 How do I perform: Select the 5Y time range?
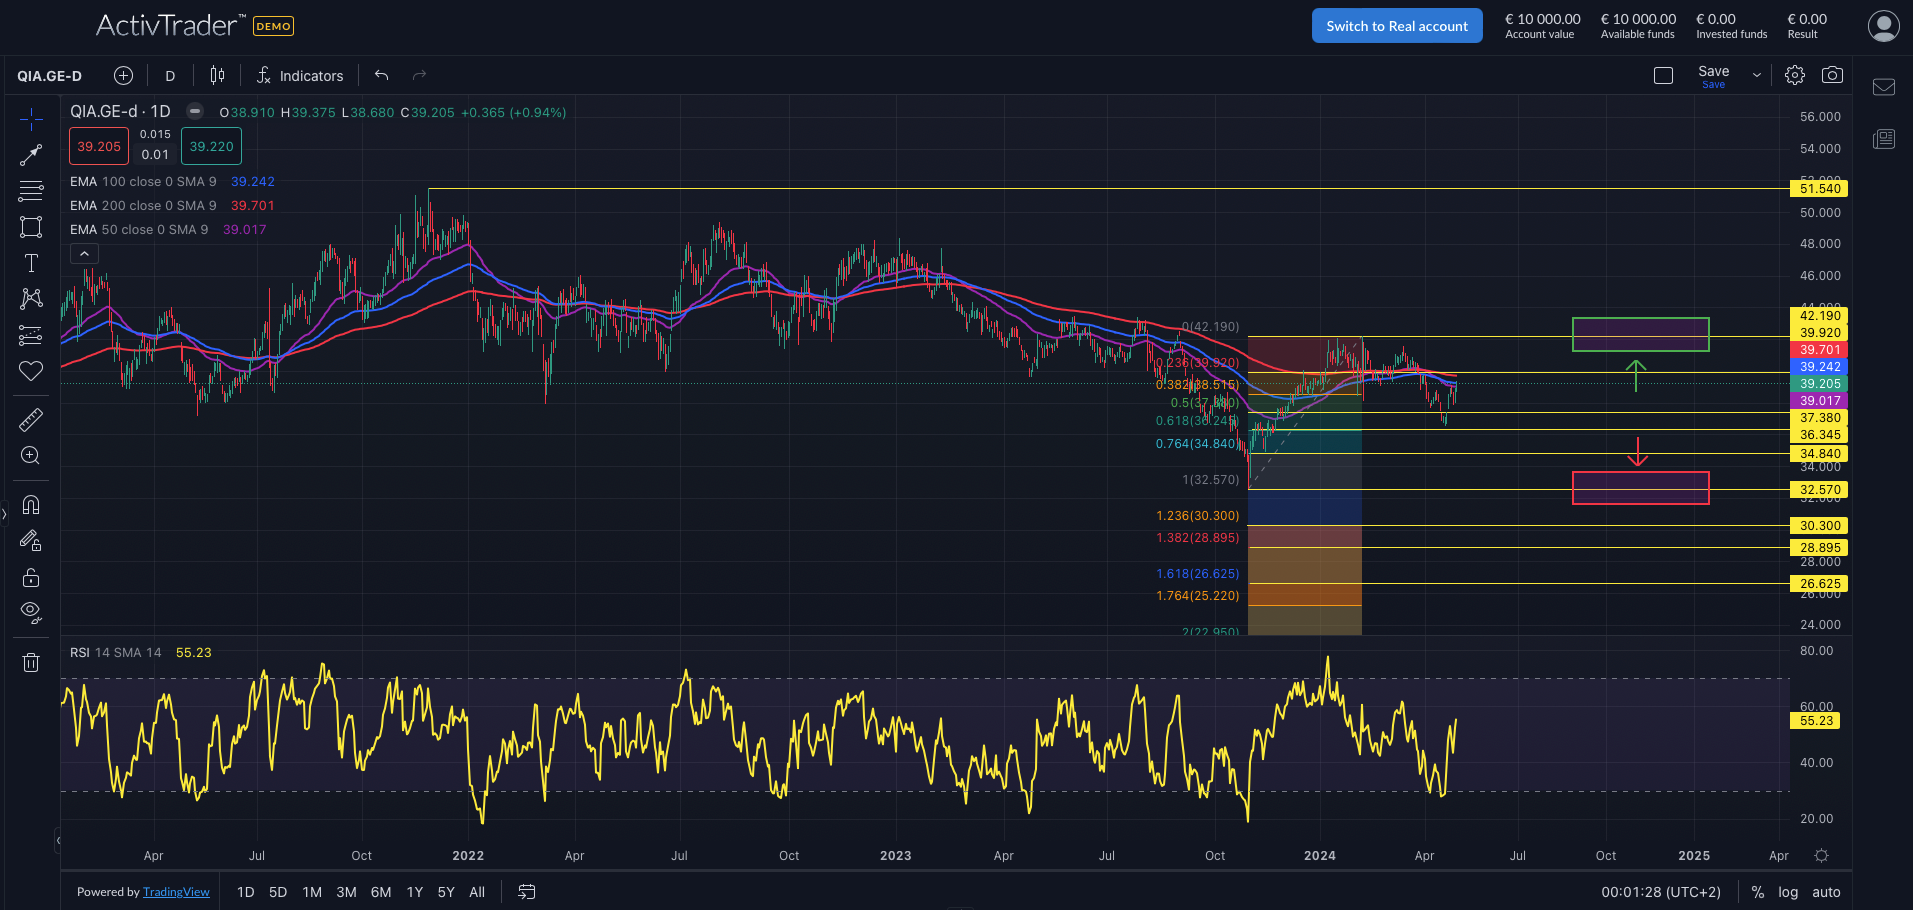(x=446, y=892)
